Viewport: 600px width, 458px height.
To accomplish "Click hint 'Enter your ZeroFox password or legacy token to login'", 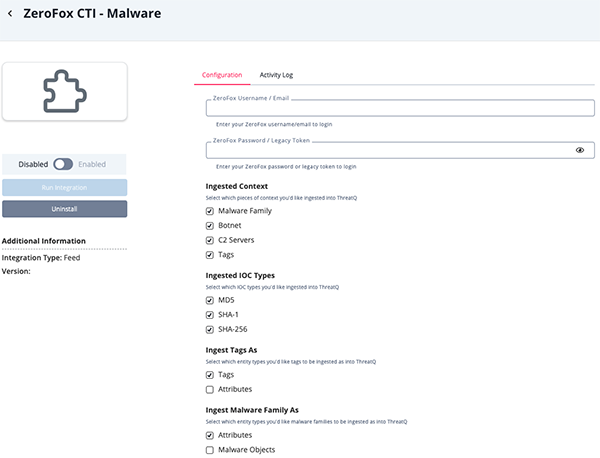I will click(x=286, y=166).
